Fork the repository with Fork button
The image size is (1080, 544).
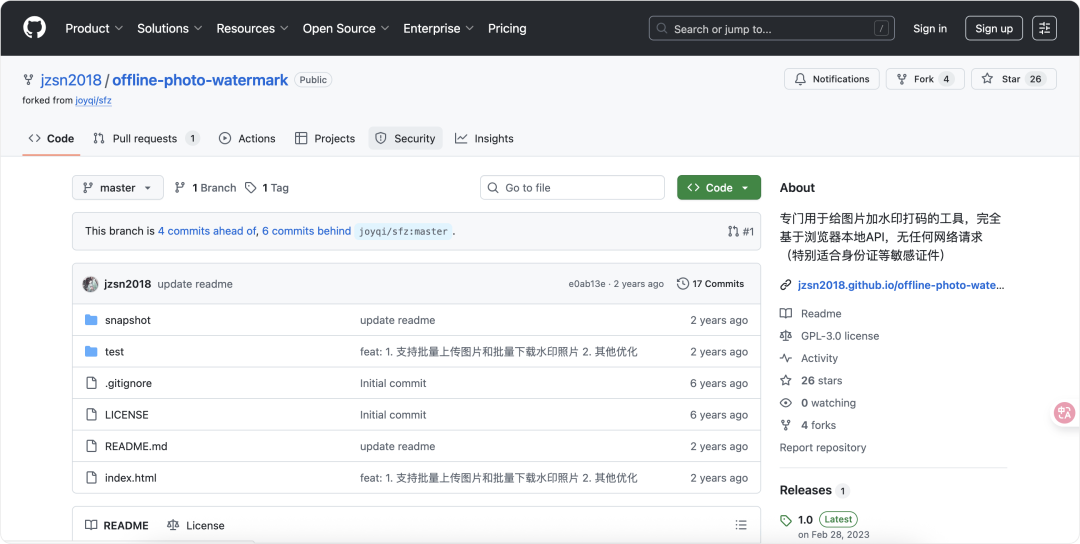(924, 79)
